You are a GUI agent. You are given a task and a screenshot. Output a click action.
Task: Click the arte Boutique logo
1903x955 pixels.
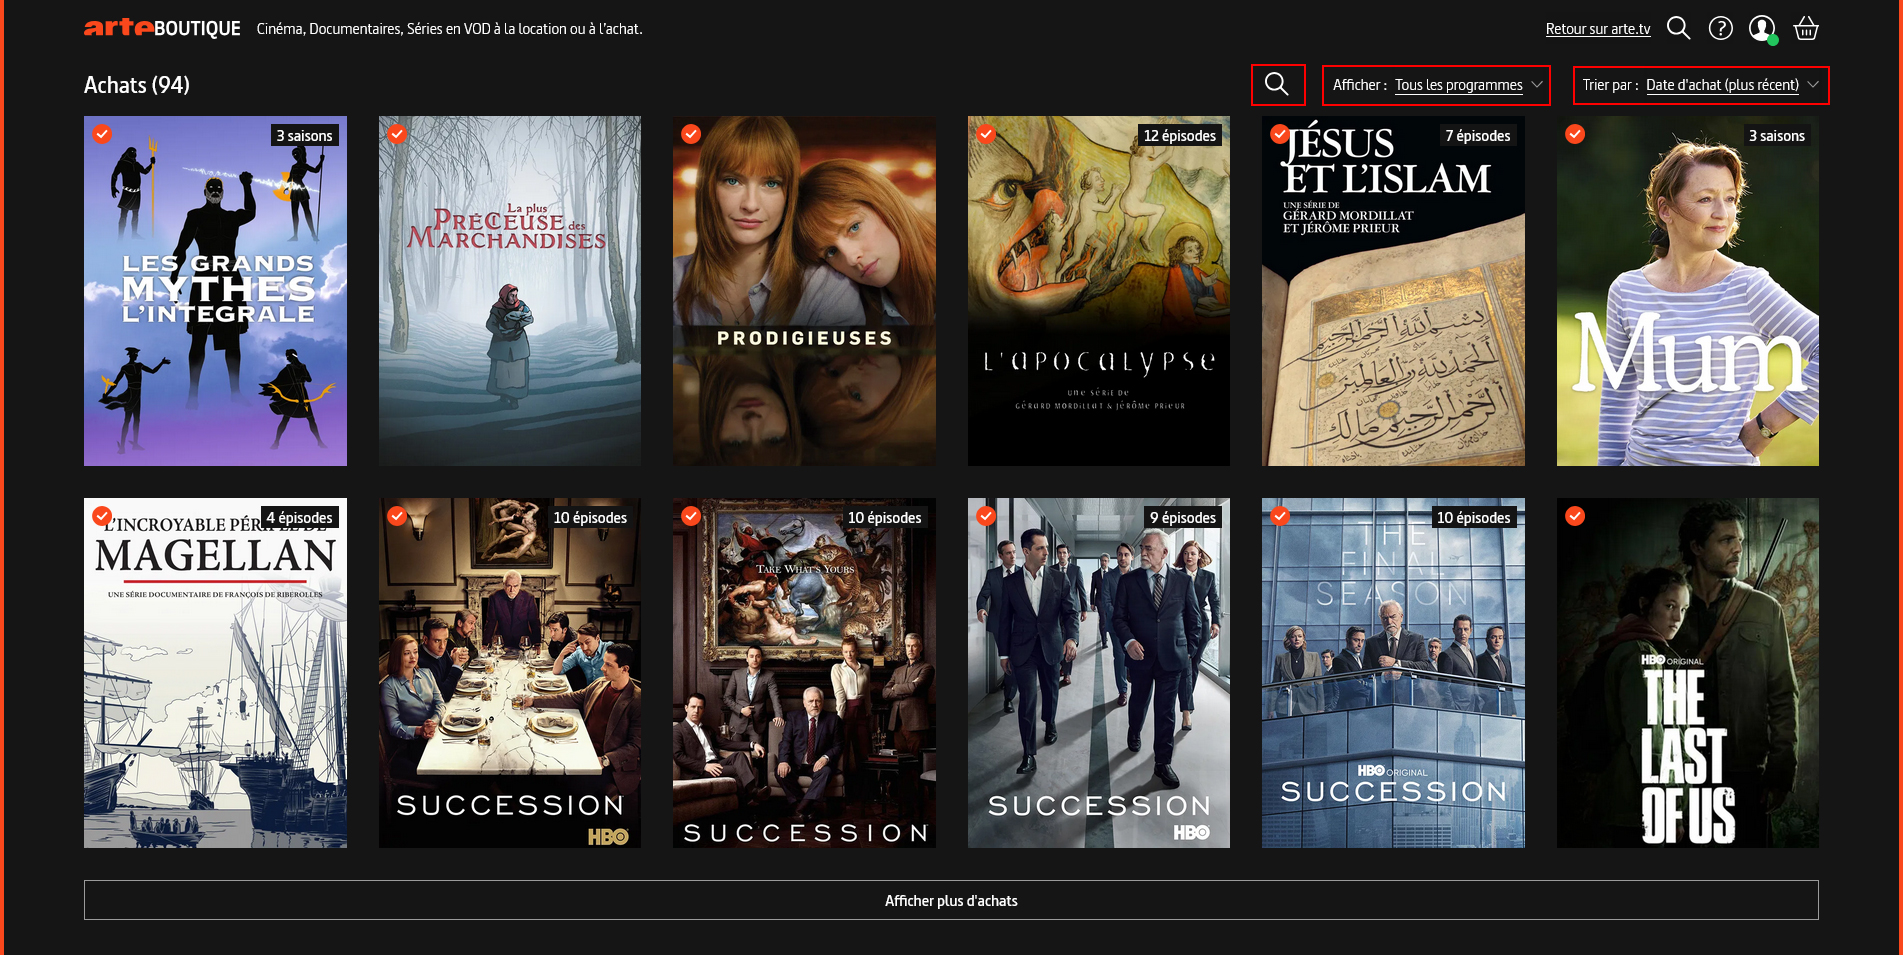[162, 28]
